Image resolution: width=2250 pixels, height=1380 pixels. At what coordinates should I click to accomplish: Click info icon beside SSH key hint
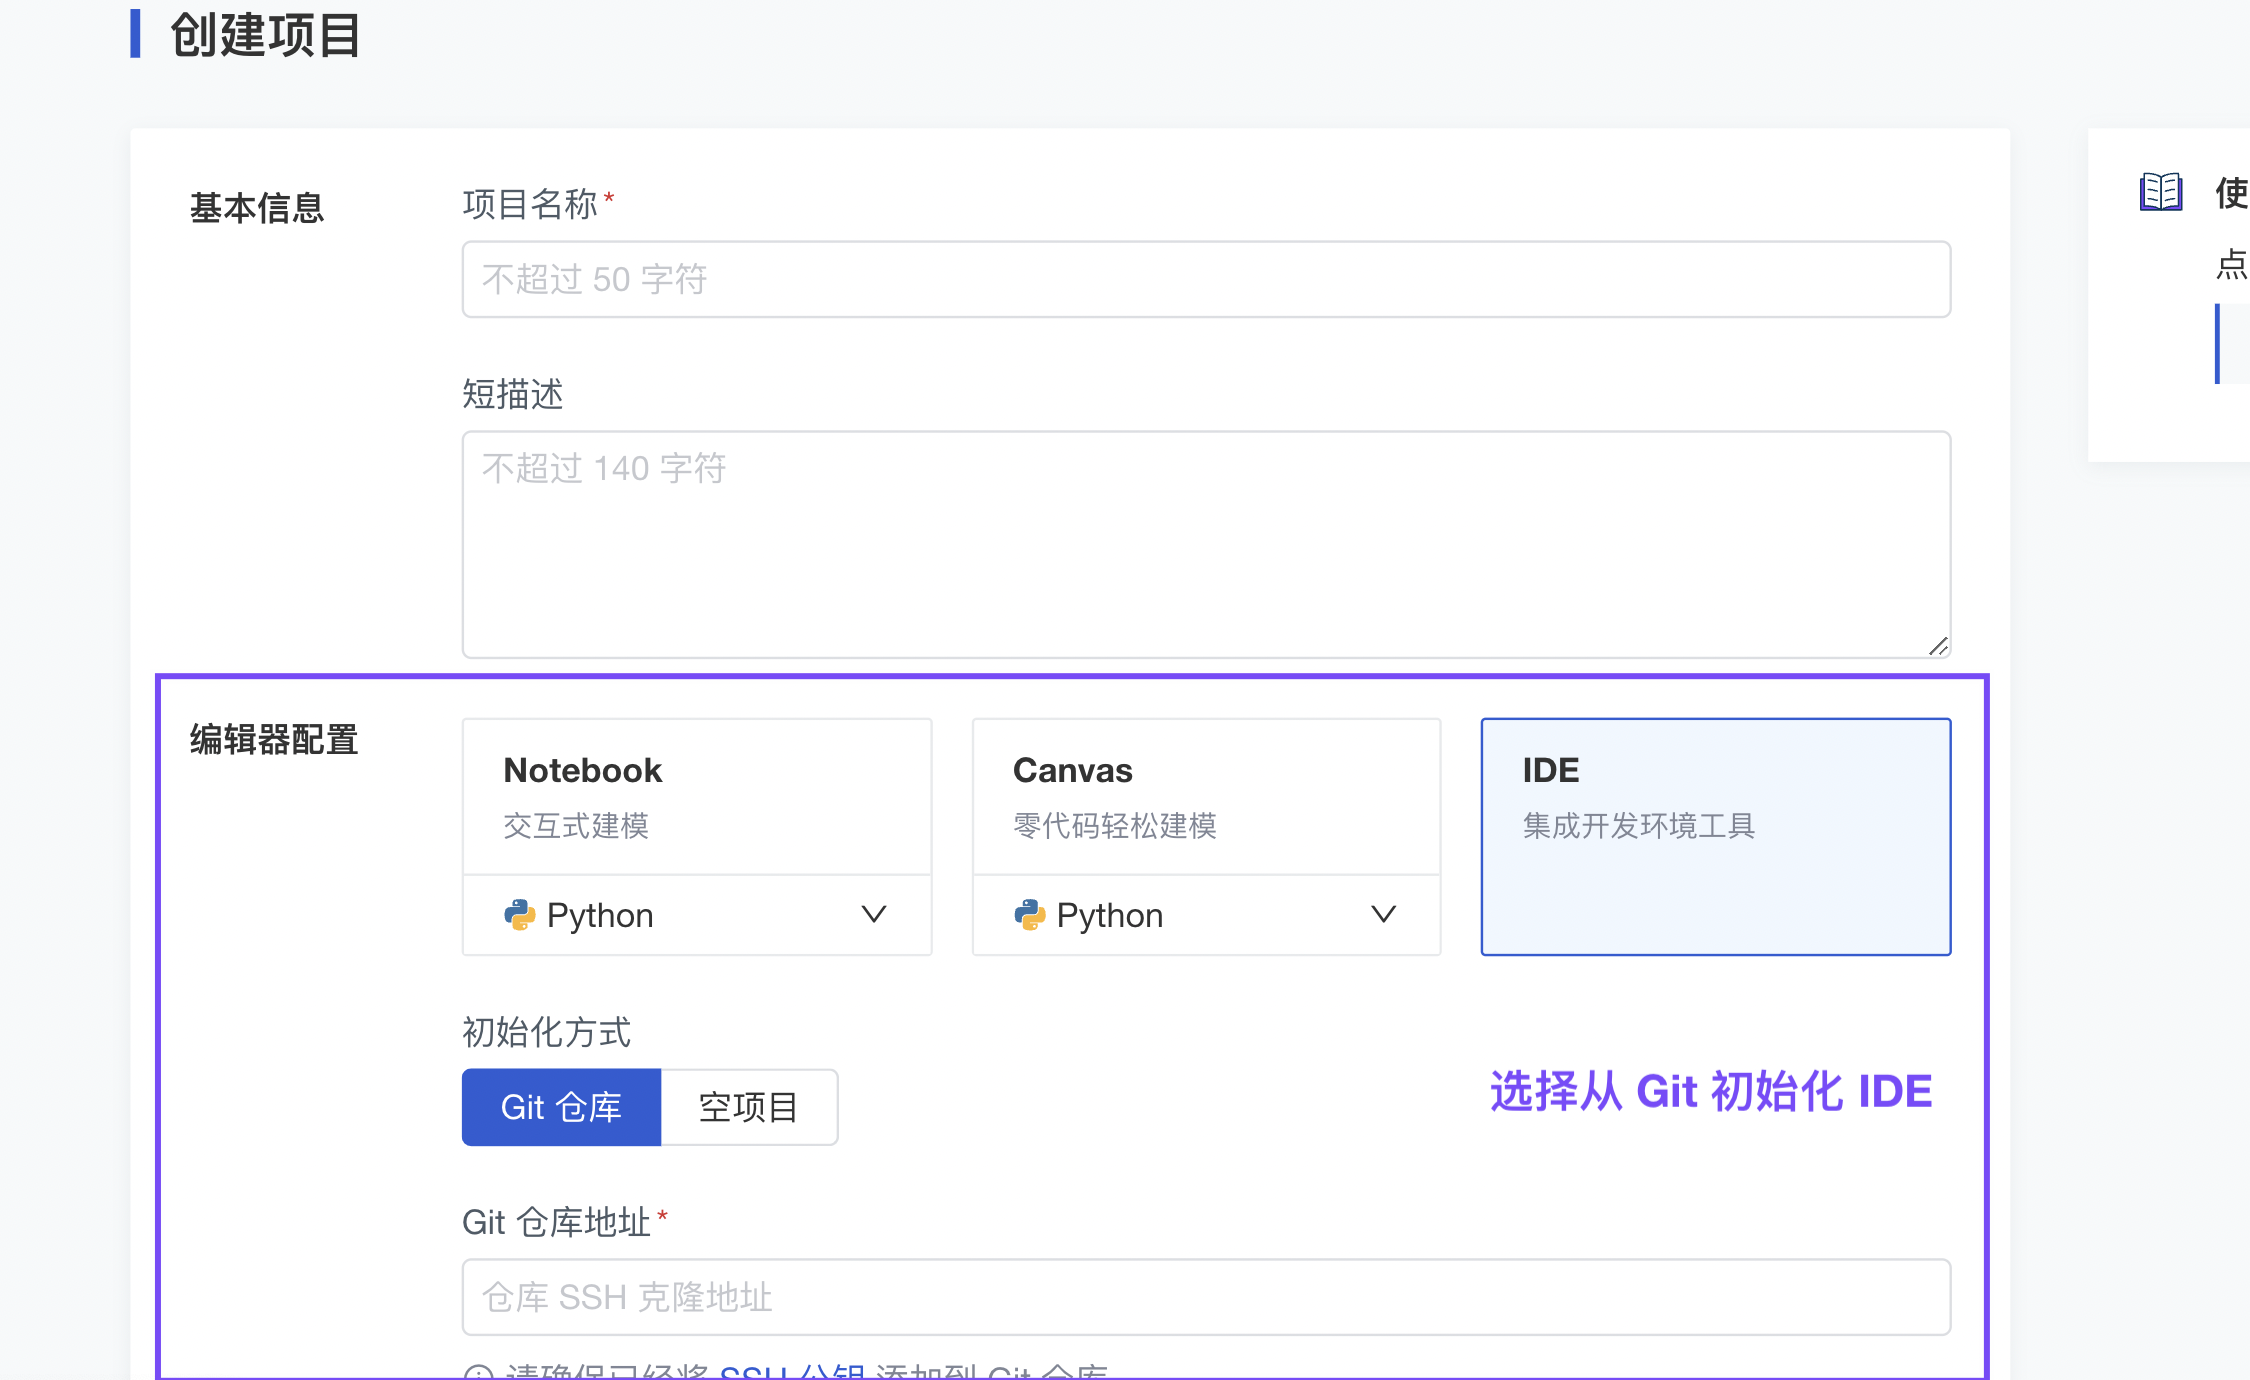coord(479,1372)
